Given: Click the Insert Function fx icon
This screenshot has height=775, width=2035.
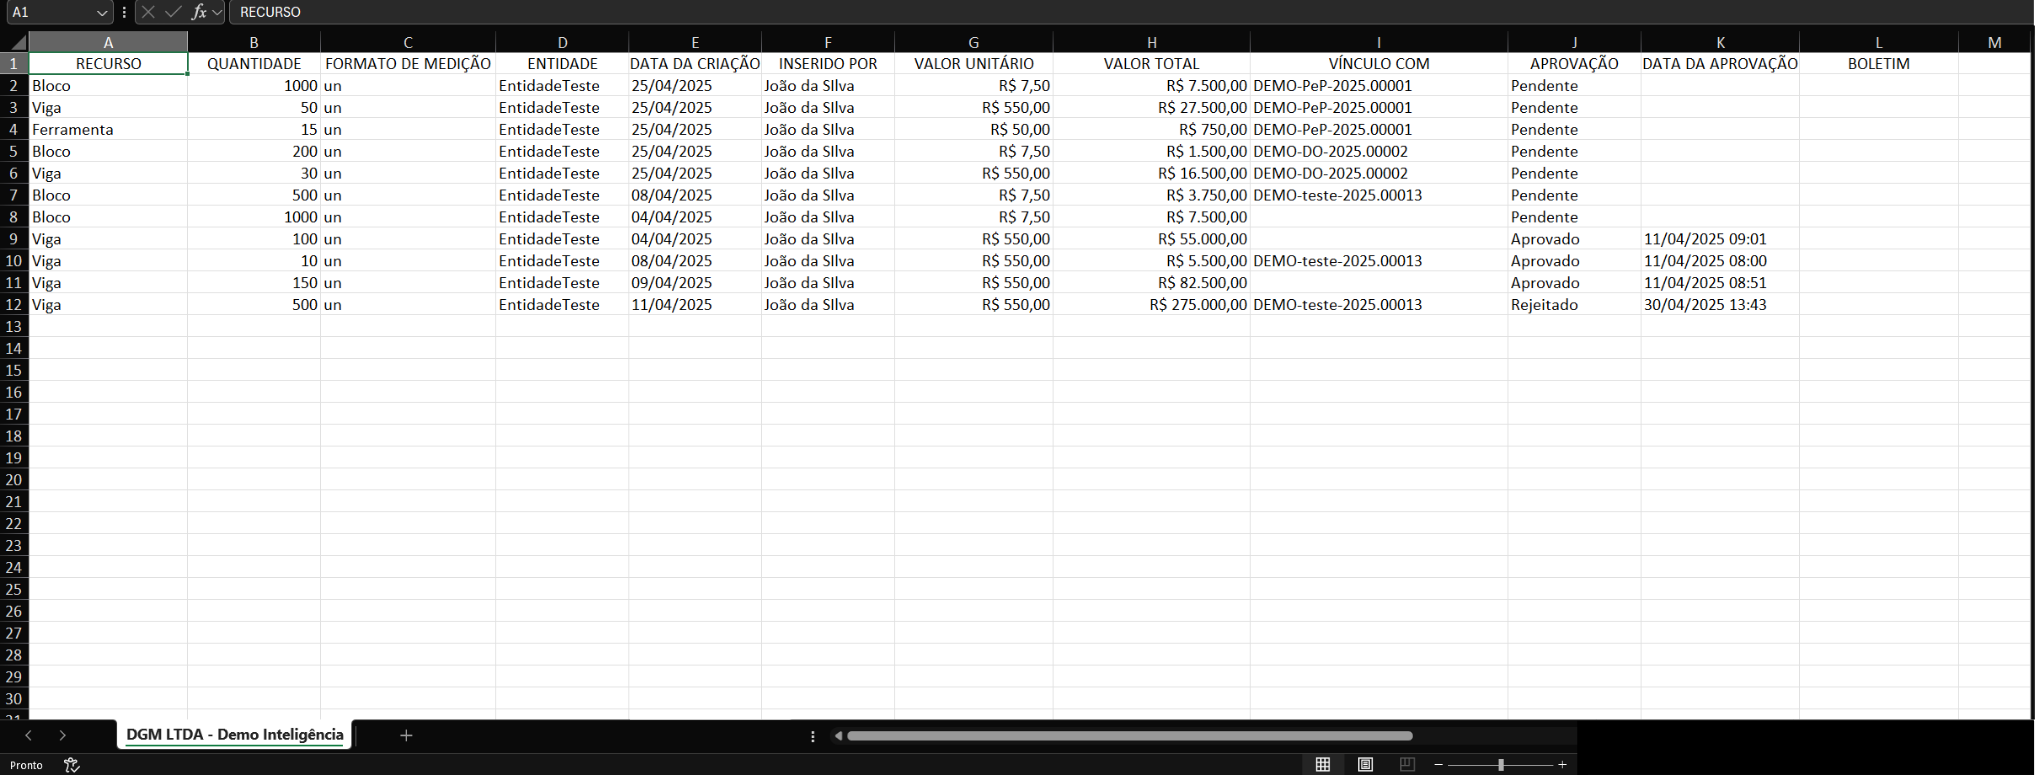Looking at the screenshot, I should 199,12.
